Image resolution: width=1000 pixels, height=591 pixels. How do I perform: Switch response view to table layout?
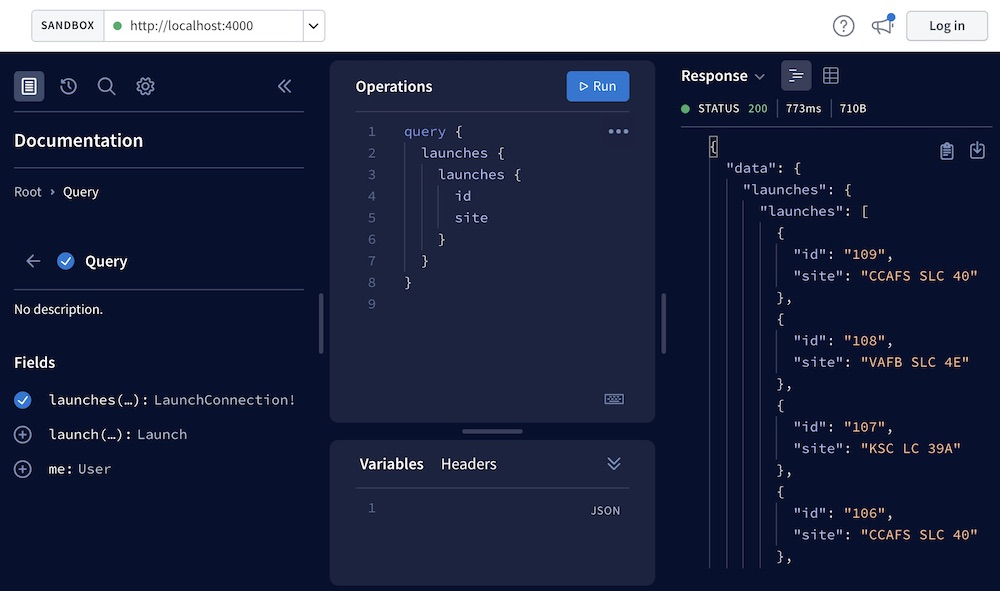tap(831, 75)
